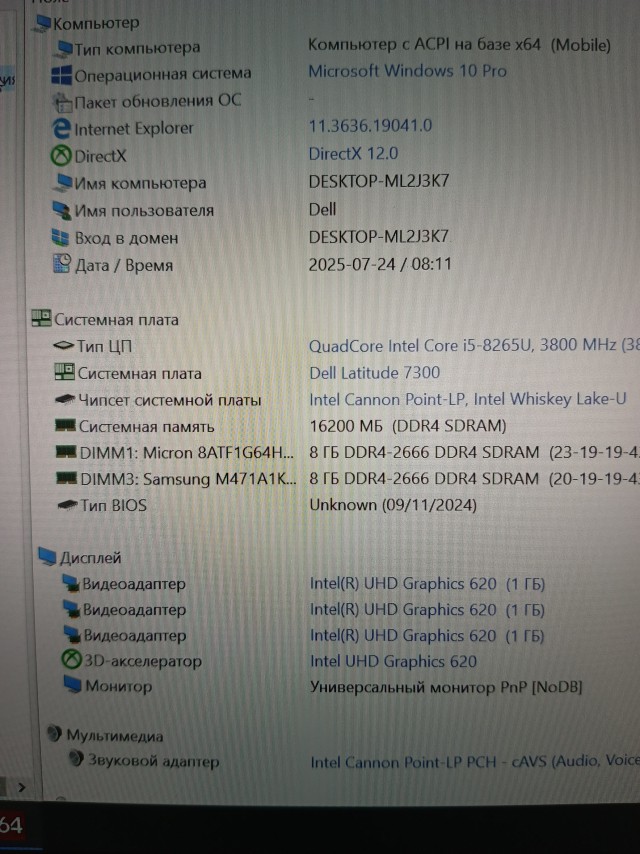Viewport: 640px width, 854px height.
Task: Click the scroll right arrow at bottom left
Action: [x=21, y=788]
